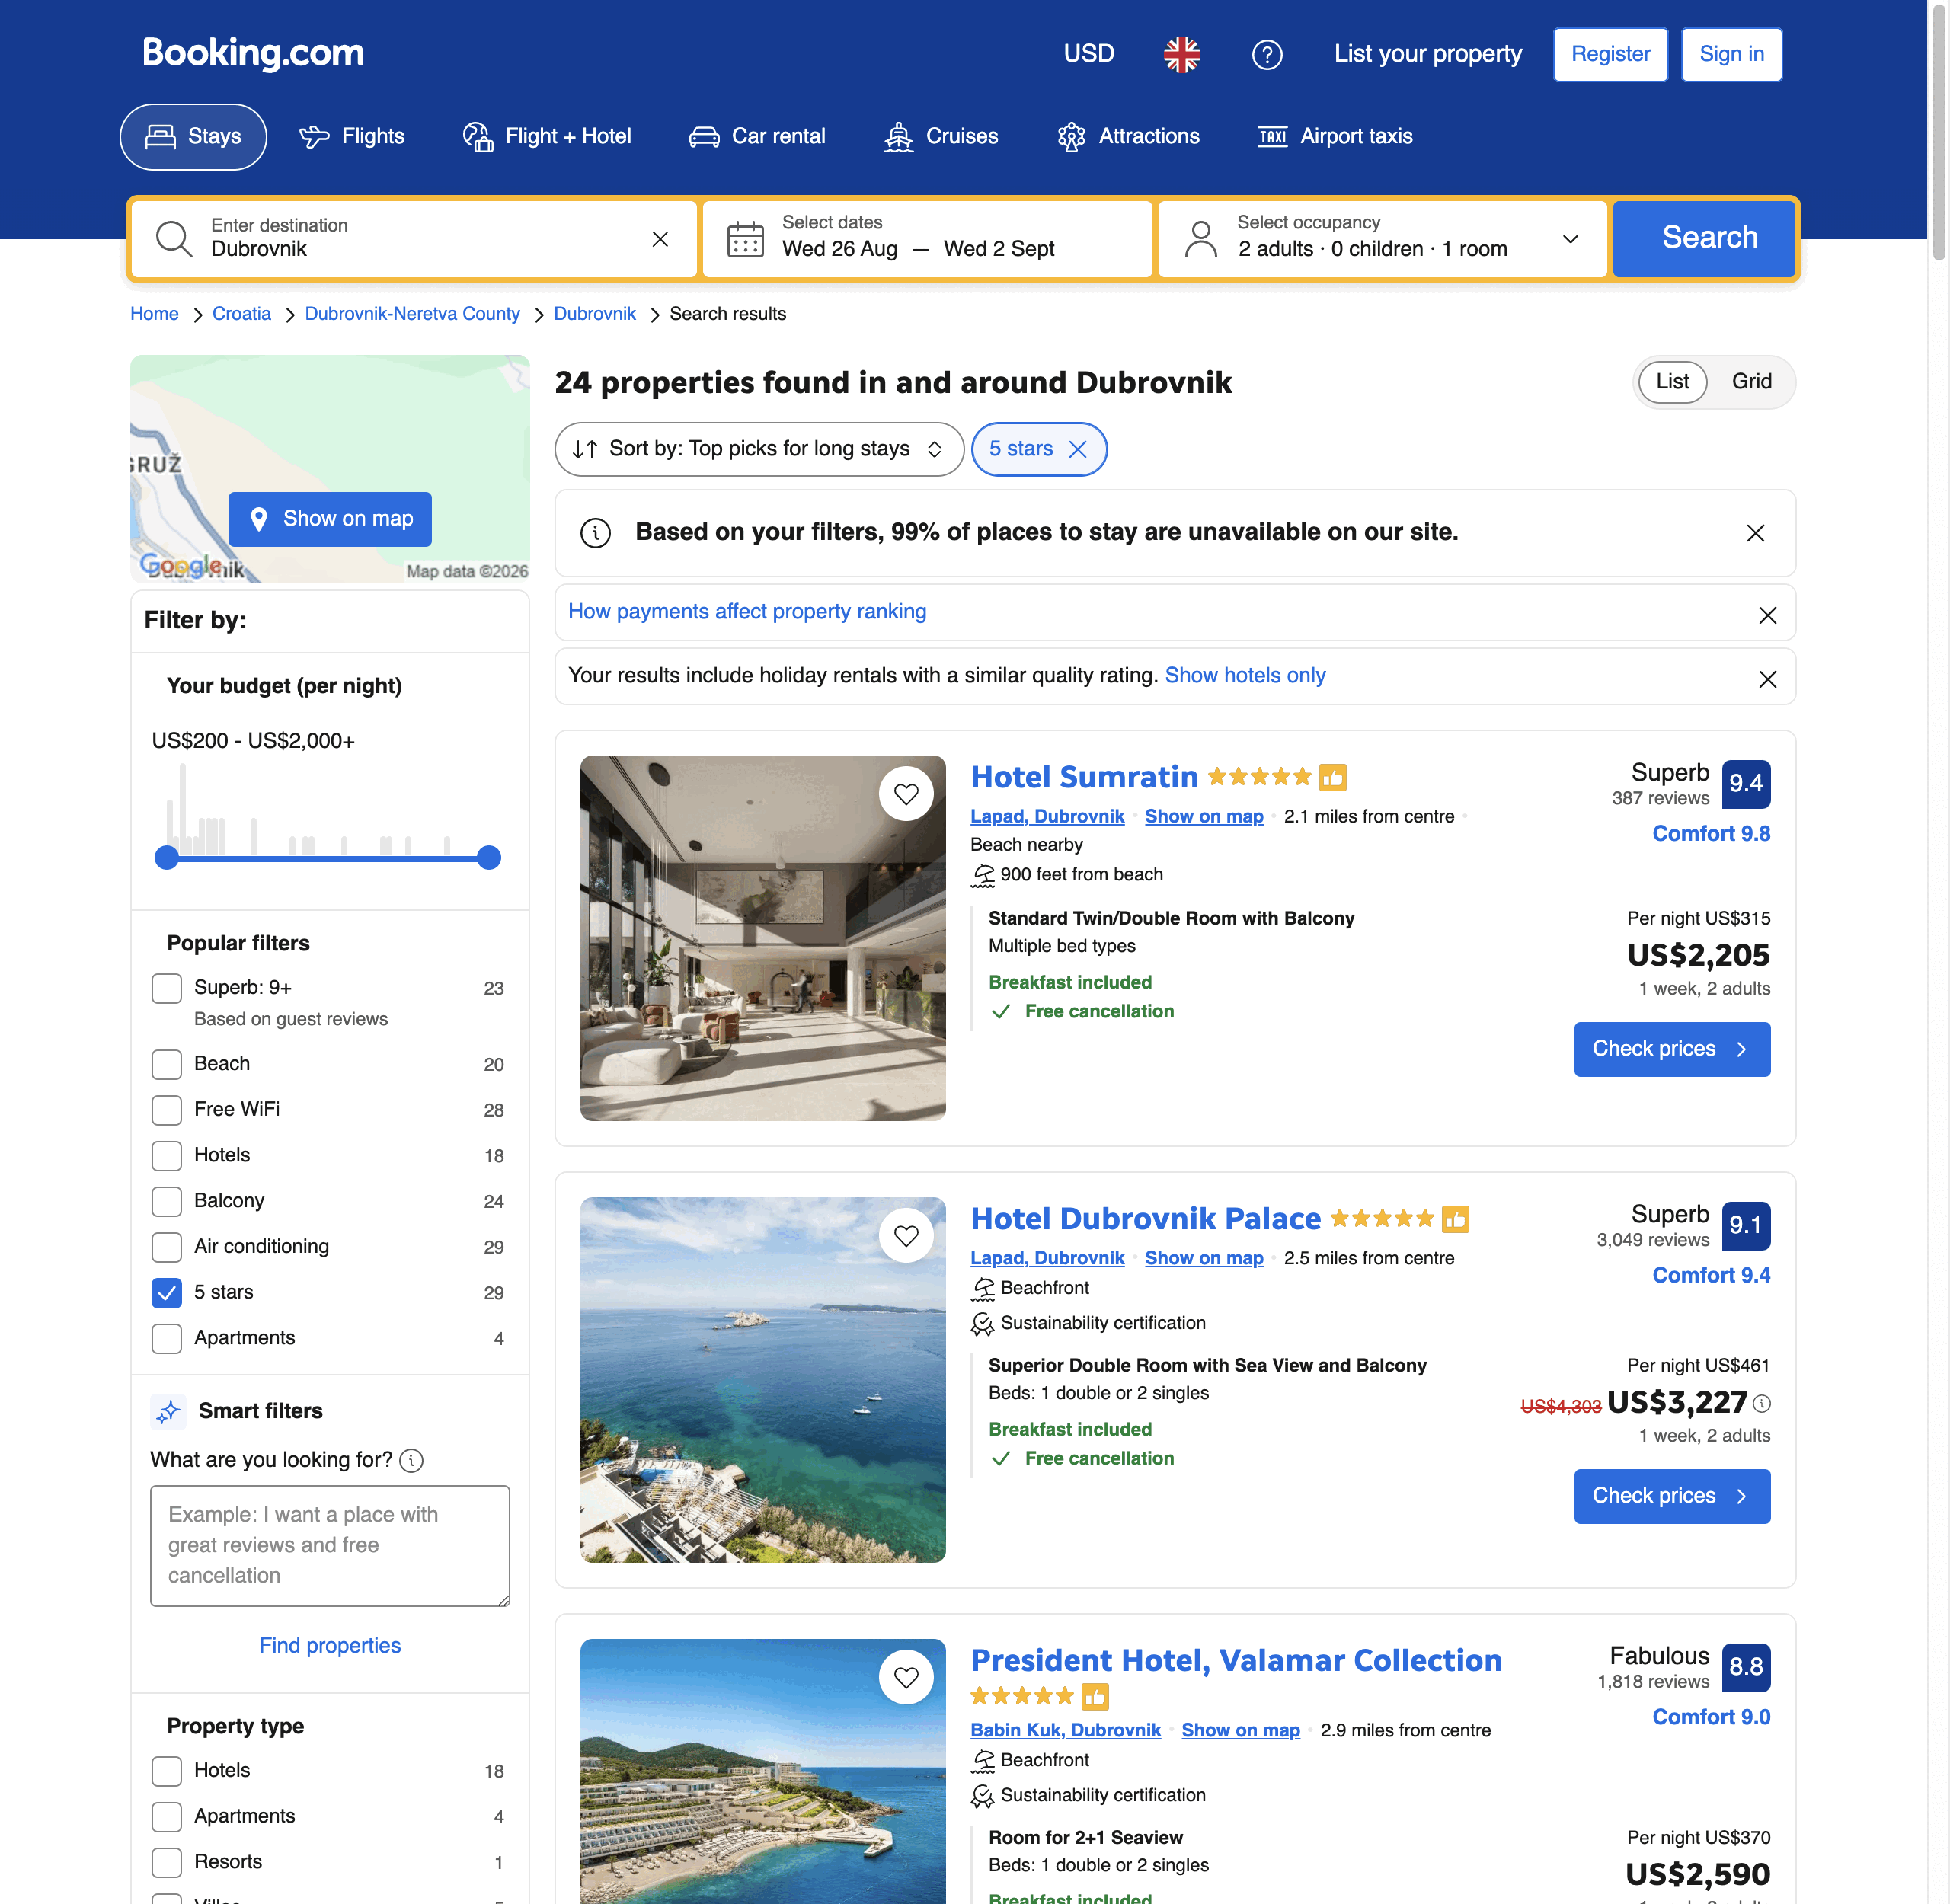
Task: Remove the 5 stars filter chip
Action: pyautogui.click(x=1078, y=449)
